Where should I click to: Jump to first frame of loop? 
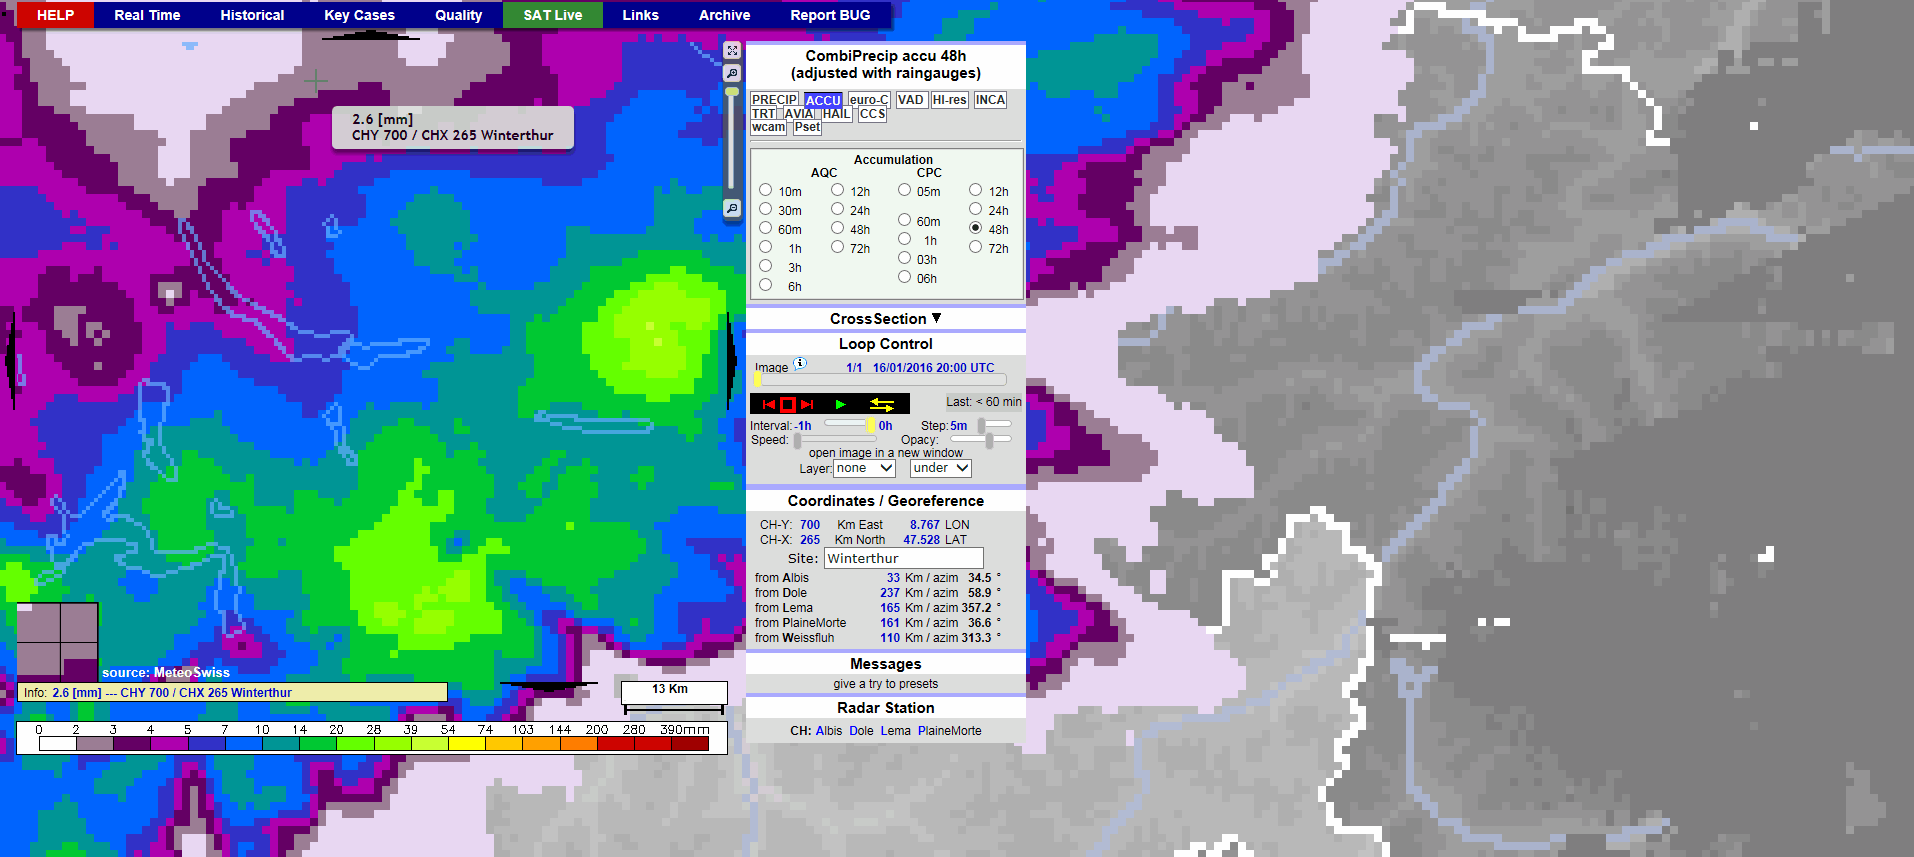[x=768, y=404]
